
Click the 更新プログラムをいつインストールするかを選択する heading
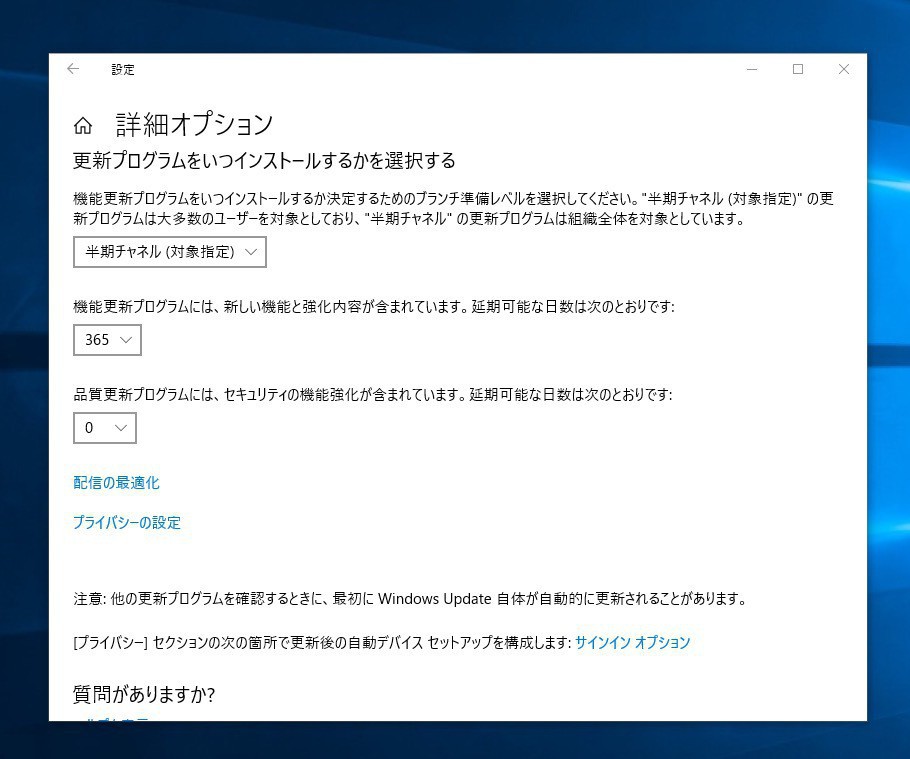point(265,161)
